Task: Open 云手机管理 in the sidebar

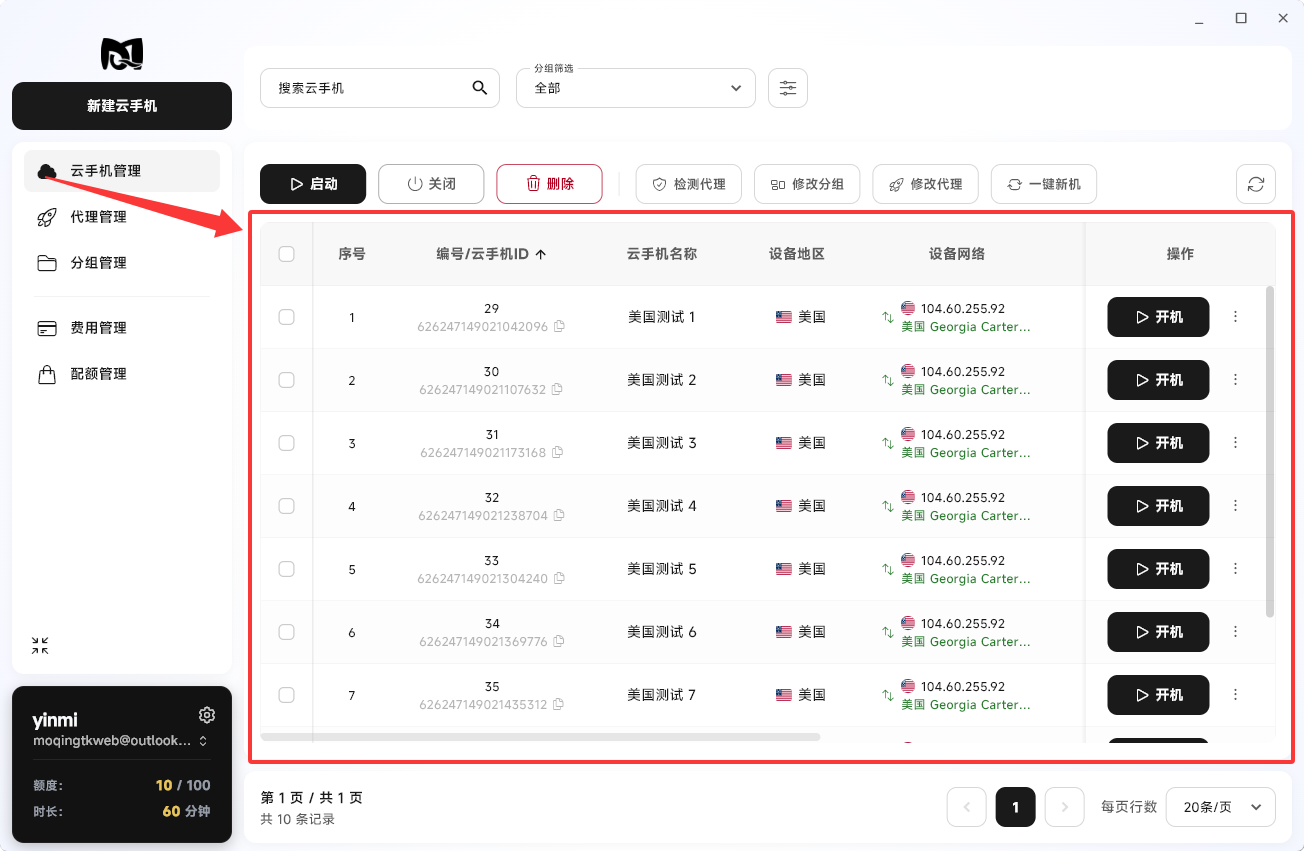Action: coord(122,171)
